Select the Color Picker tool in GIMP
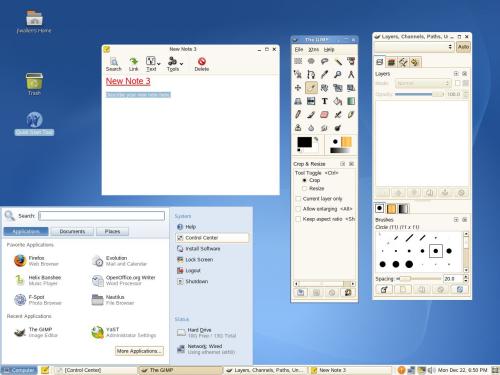 coord(324,74)
